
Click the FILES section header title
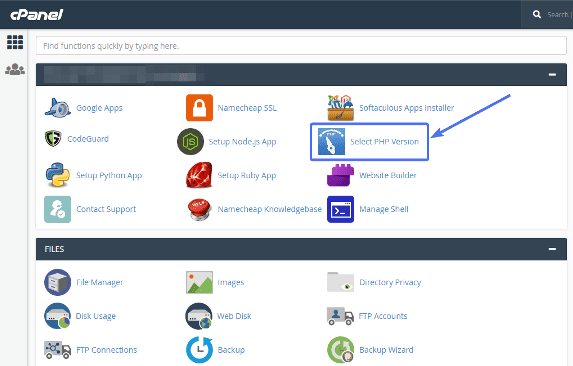(54, 249)
